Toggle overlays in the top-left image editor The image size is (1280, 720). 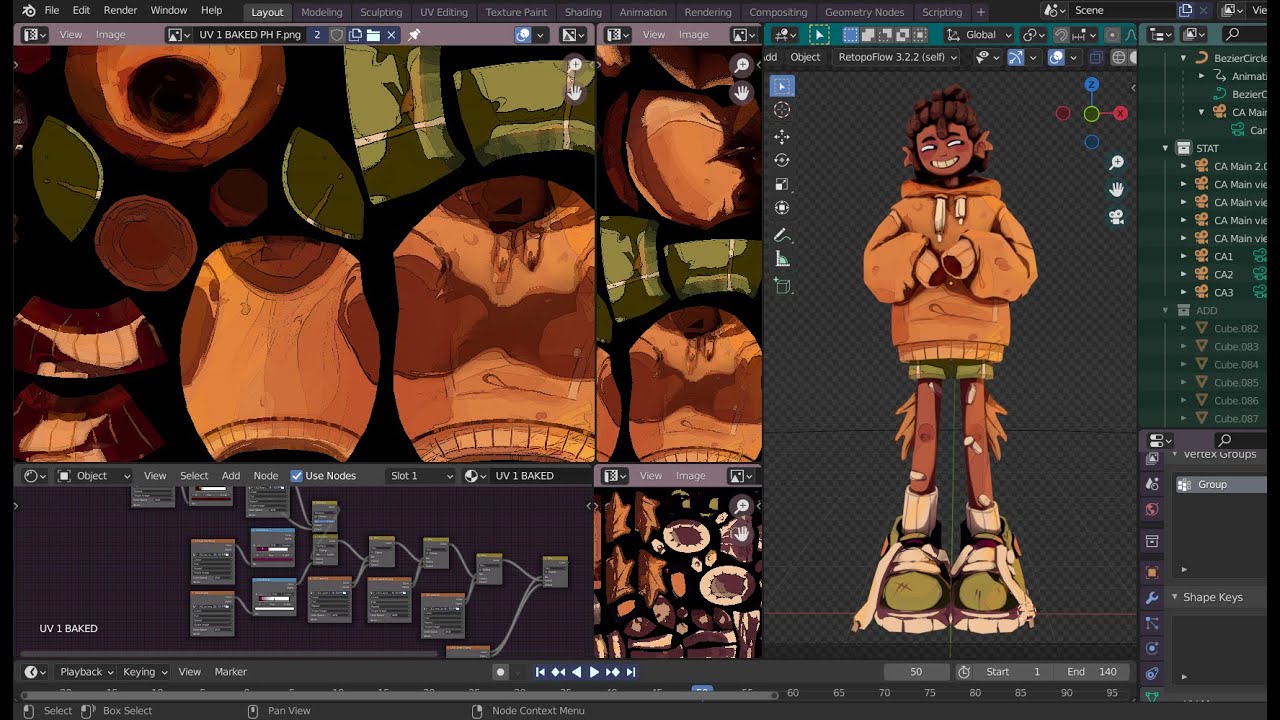pyautogui.click(x=522, y=34)
